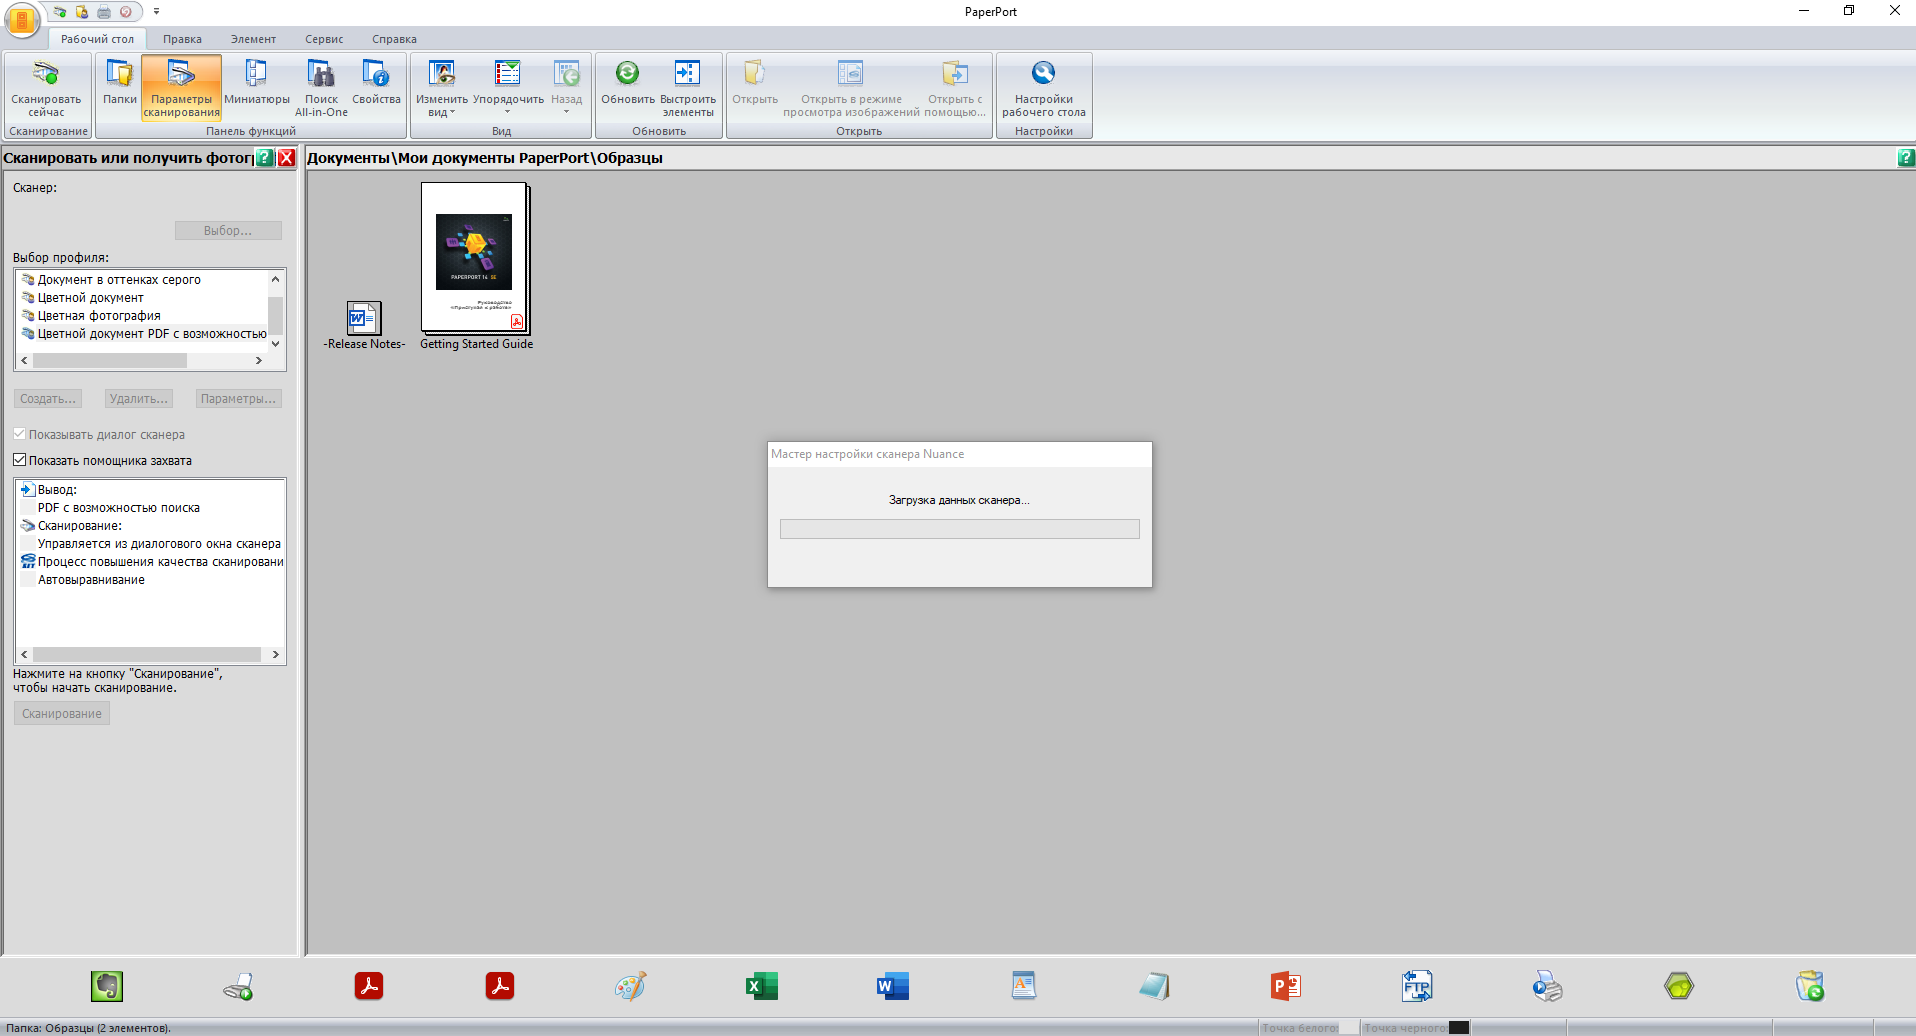Click Выстроить элементы in the ribbon
The image size is (1916, 1036).
[x=688, y=88]
